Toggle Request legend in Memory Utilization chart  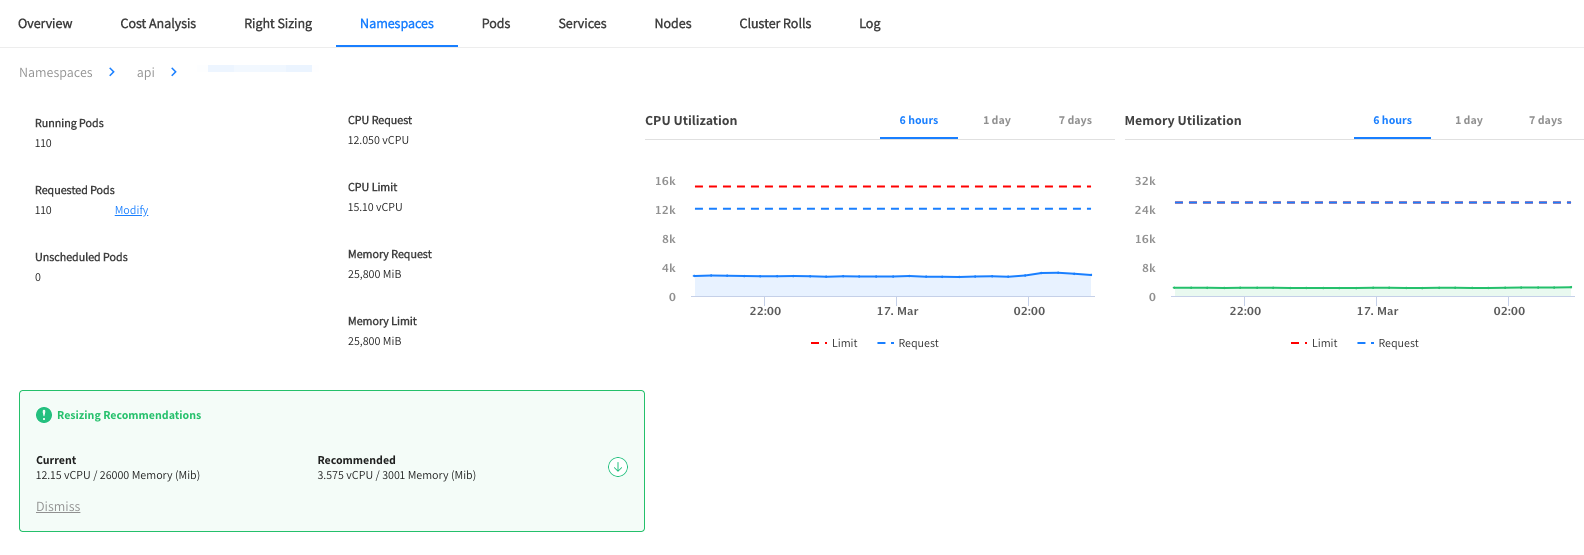1388,343
